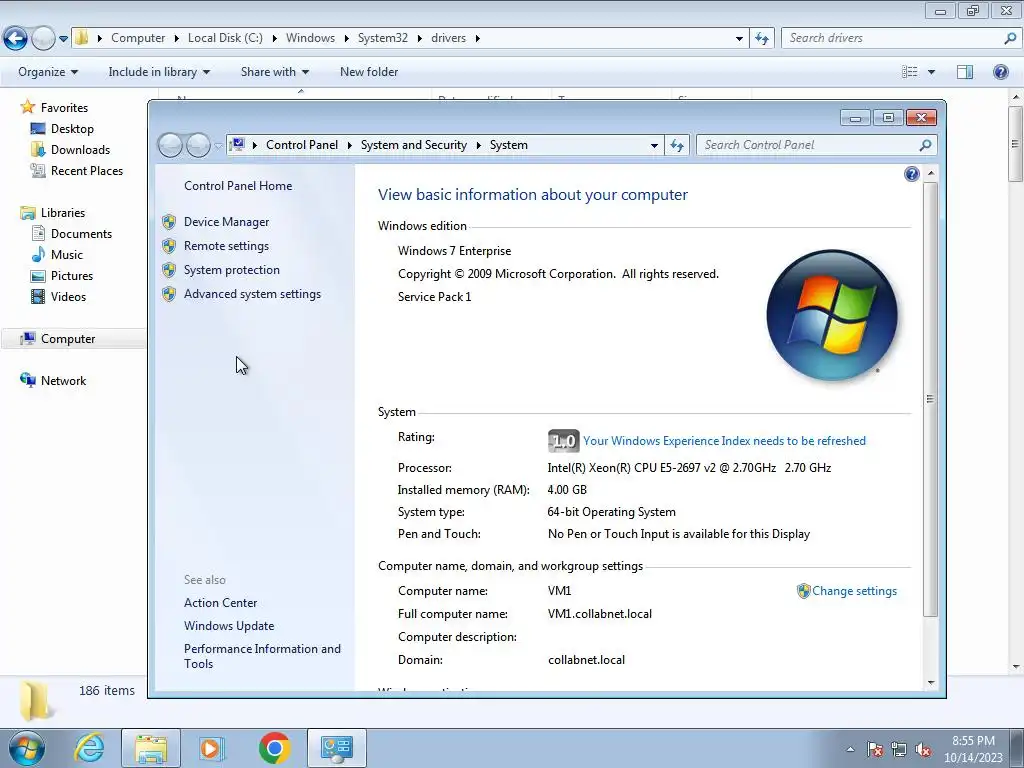The image size is (1024, 768).
Task: Open Device Manager from the left pane
Action: [x=226, y=222]
